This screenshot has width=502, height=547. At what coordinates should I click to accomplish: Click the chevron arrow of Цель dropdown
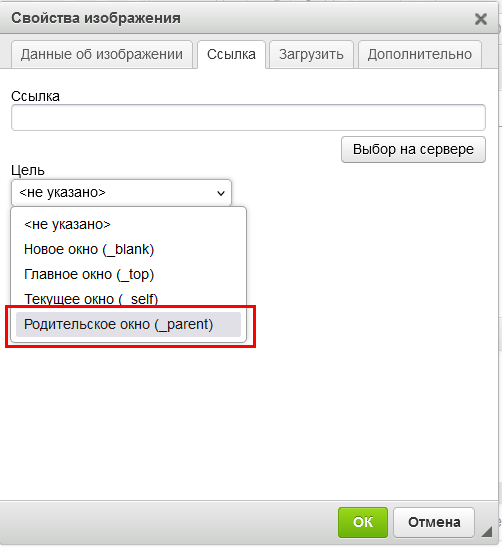[x=220, y=193]
